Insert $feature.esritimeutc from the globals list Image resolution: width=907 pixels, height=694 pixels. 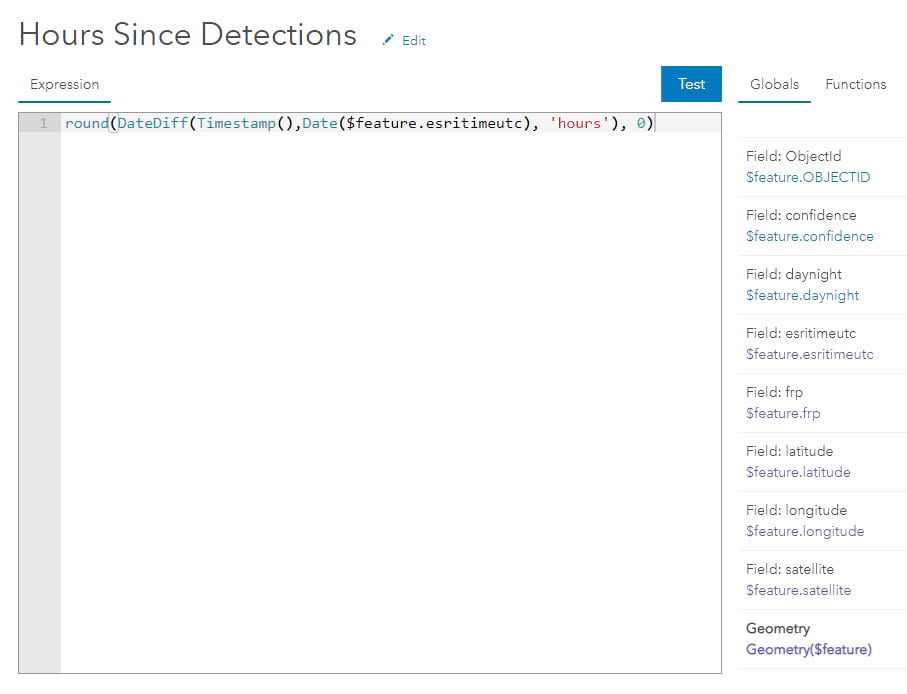[x=809, y=354]
